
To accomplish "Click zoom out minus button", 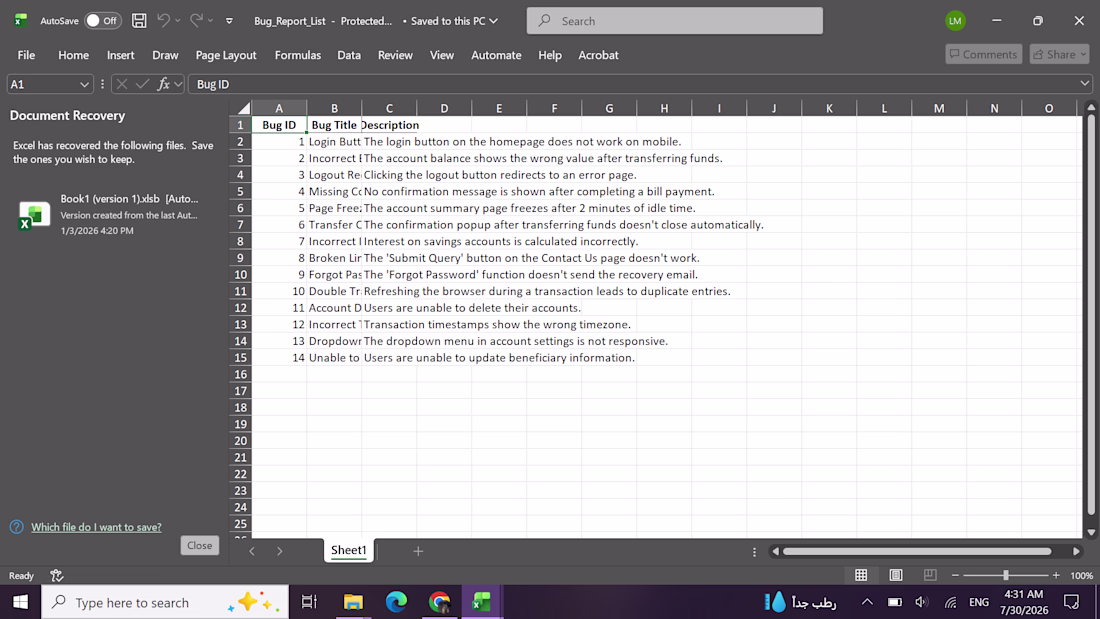I will pyautogui.click(x=955, y=575).
